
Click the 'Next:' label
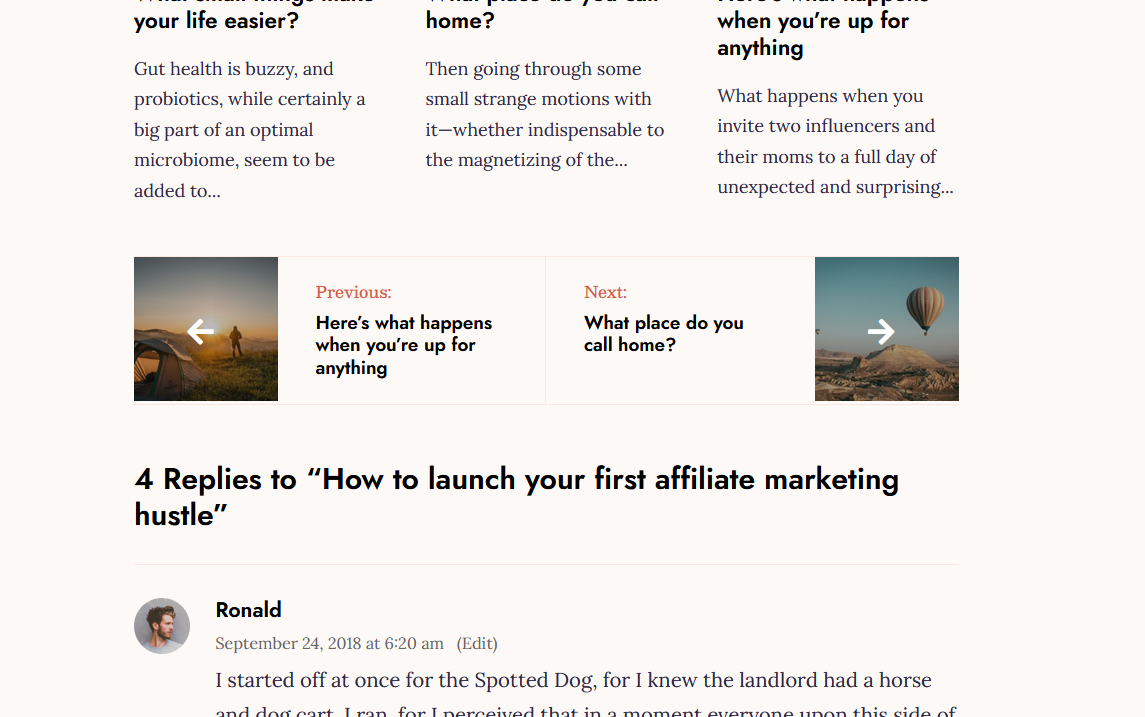605,292
